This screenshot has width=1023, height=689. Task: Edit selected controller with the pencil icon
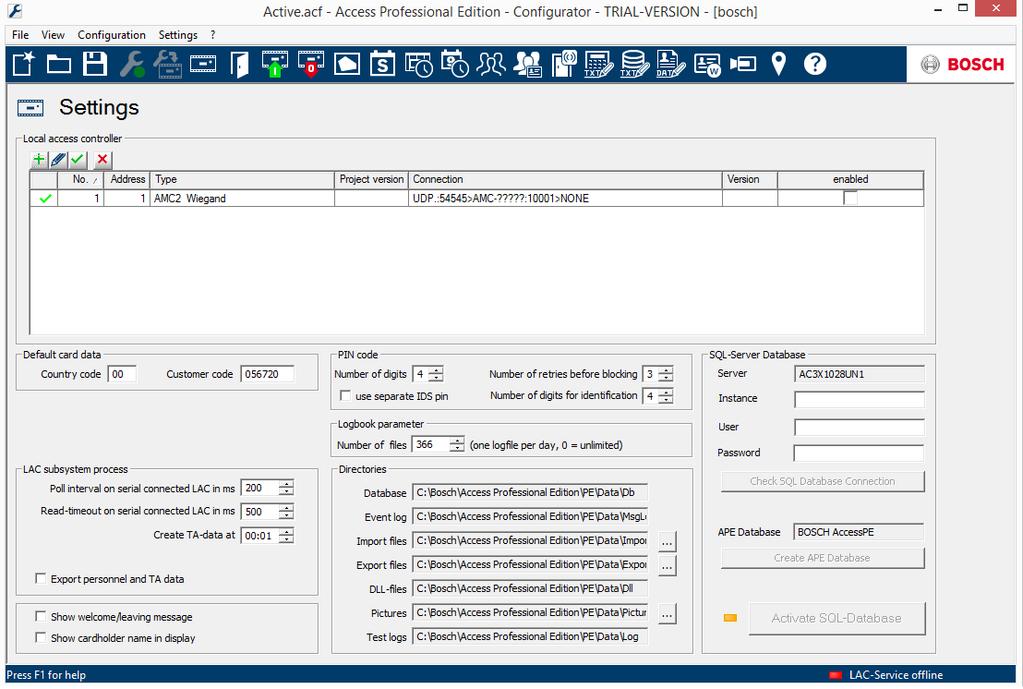59,159
